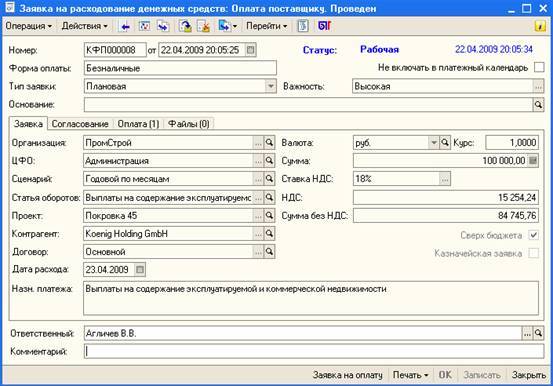This screenshot has height=386, width=553.
Task: Click the status value Рабочая
Action: click(x=379, y=49)
